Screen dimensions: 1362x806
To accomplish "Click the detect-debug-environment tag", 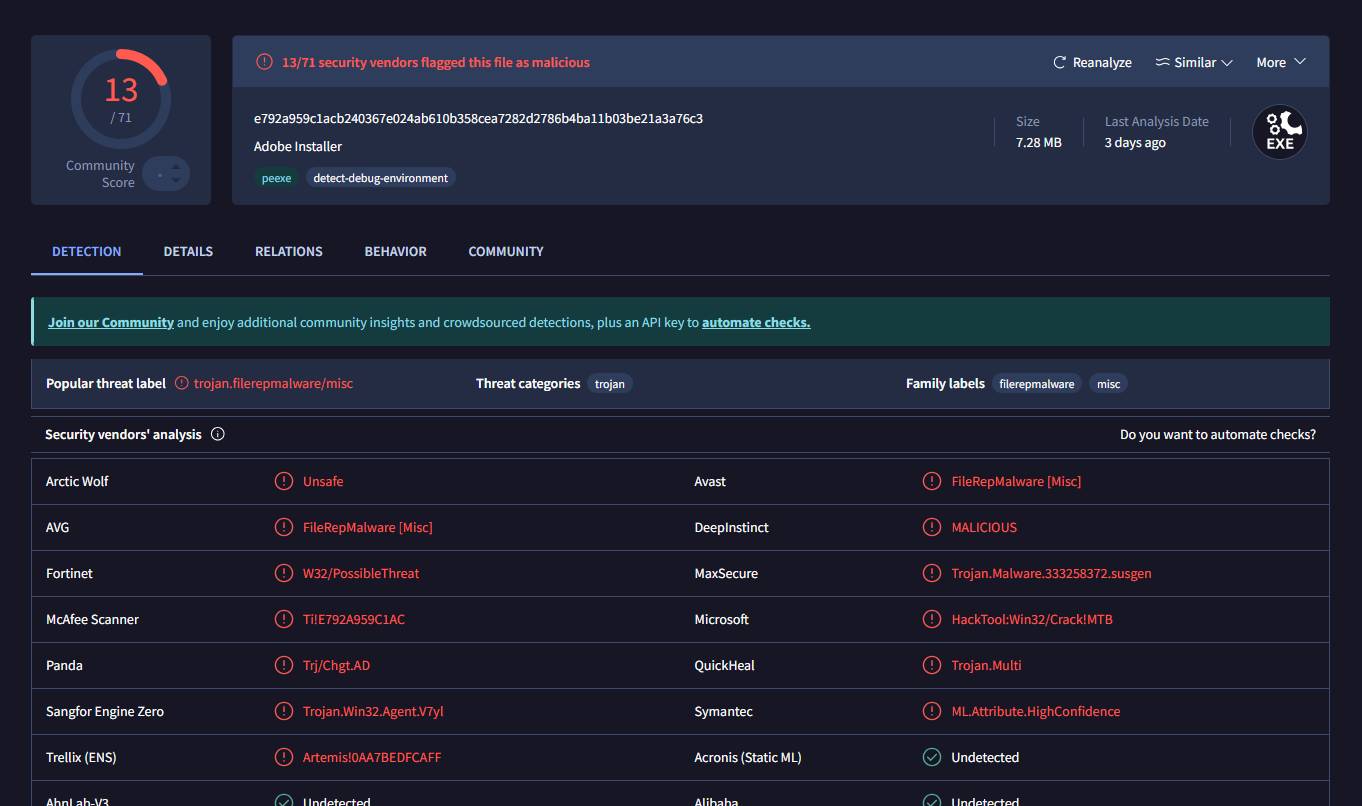I will [x=381, y=178].
